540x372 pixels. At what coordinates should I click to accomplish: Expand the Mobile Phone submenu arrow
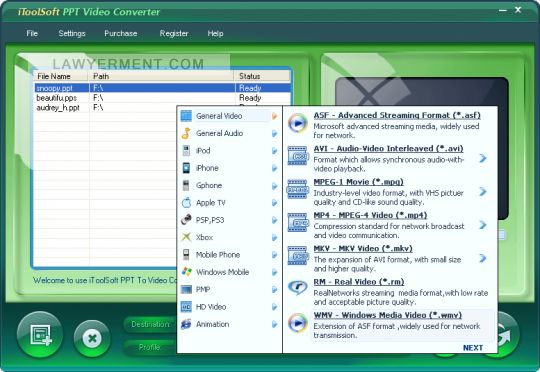coord(274,255)
